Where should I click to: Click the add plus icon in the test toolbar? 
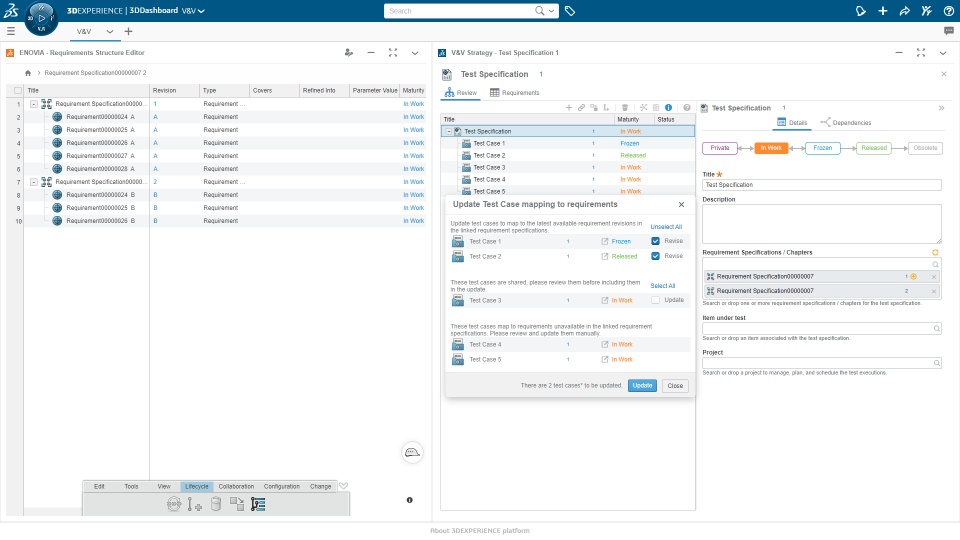pyautogui.click(x=569, y=107)
